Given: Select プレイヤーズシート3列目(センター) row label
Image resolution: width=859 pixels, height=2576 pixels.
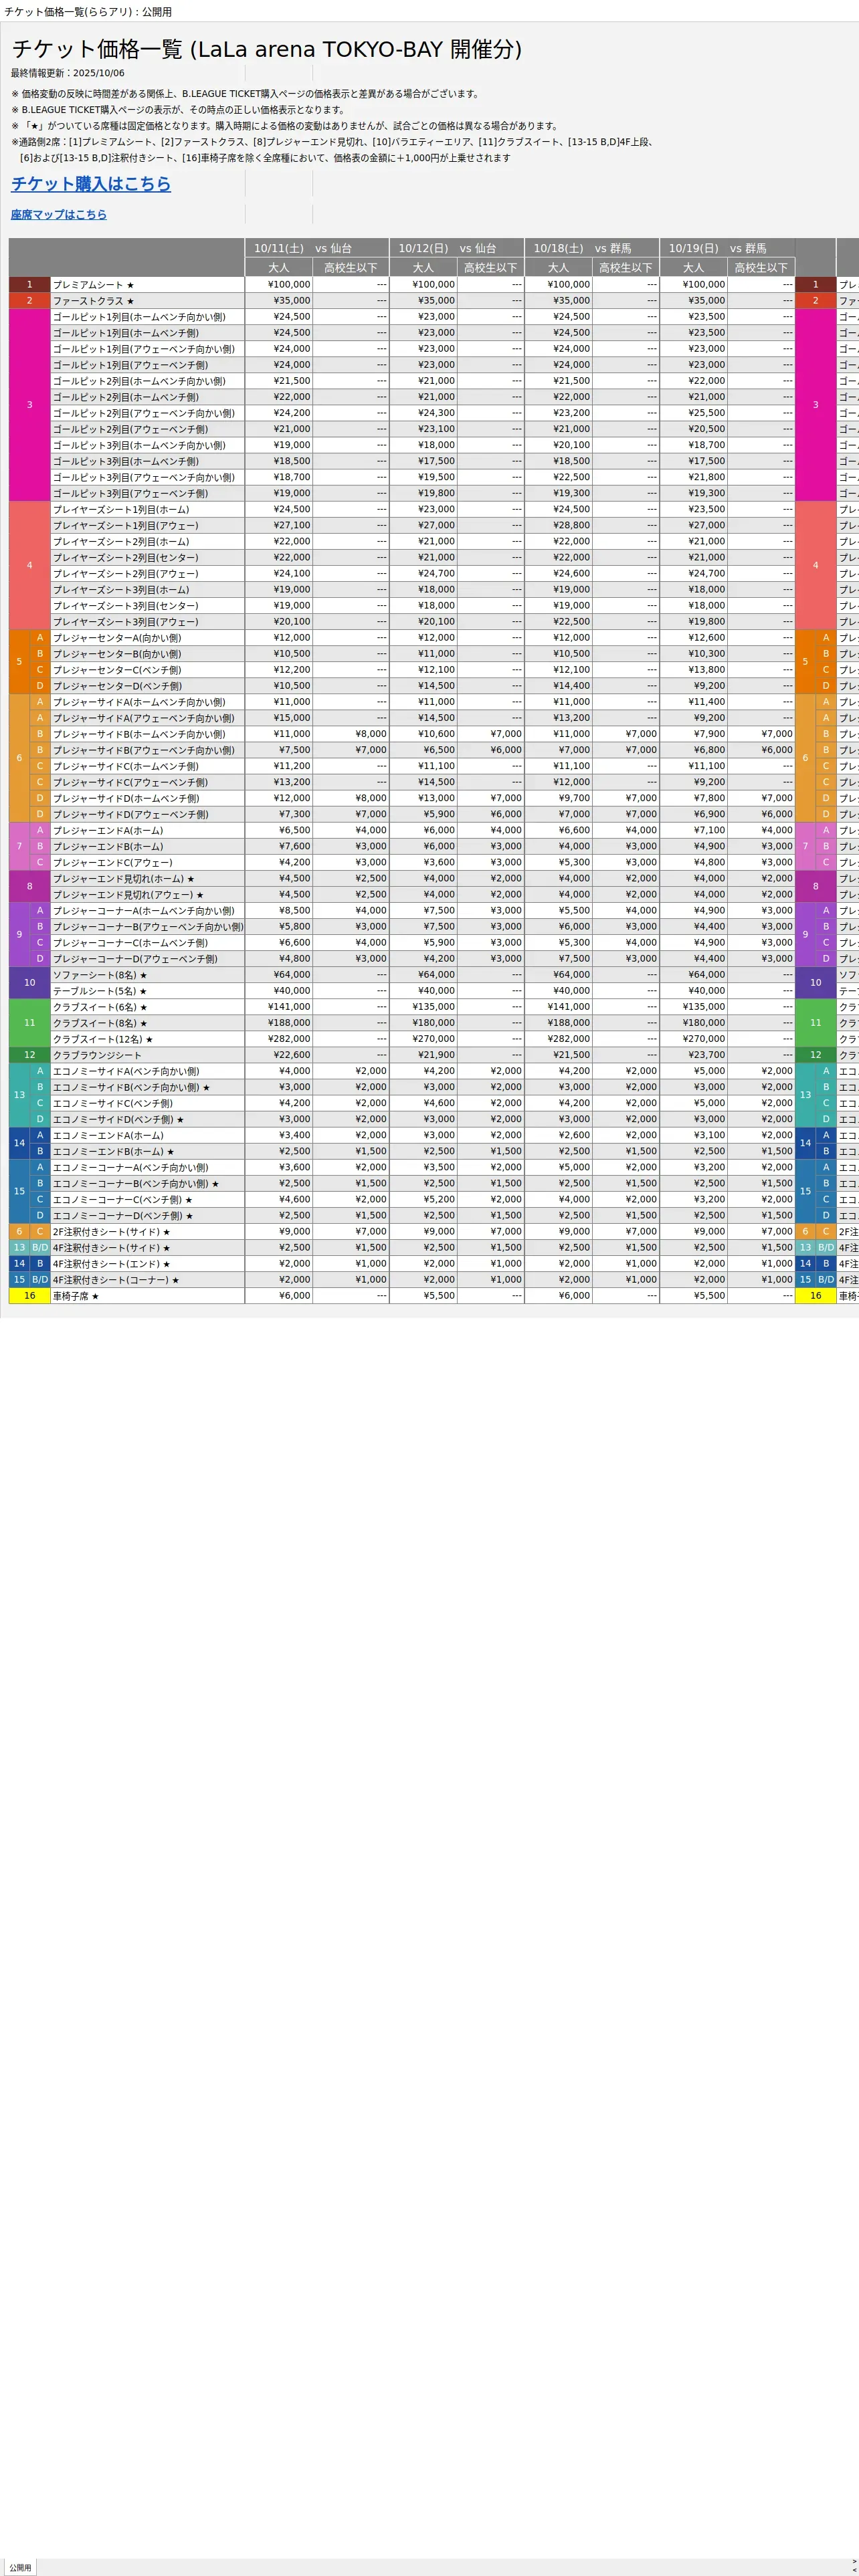Looking at the screenshot, I should point(147,606).
